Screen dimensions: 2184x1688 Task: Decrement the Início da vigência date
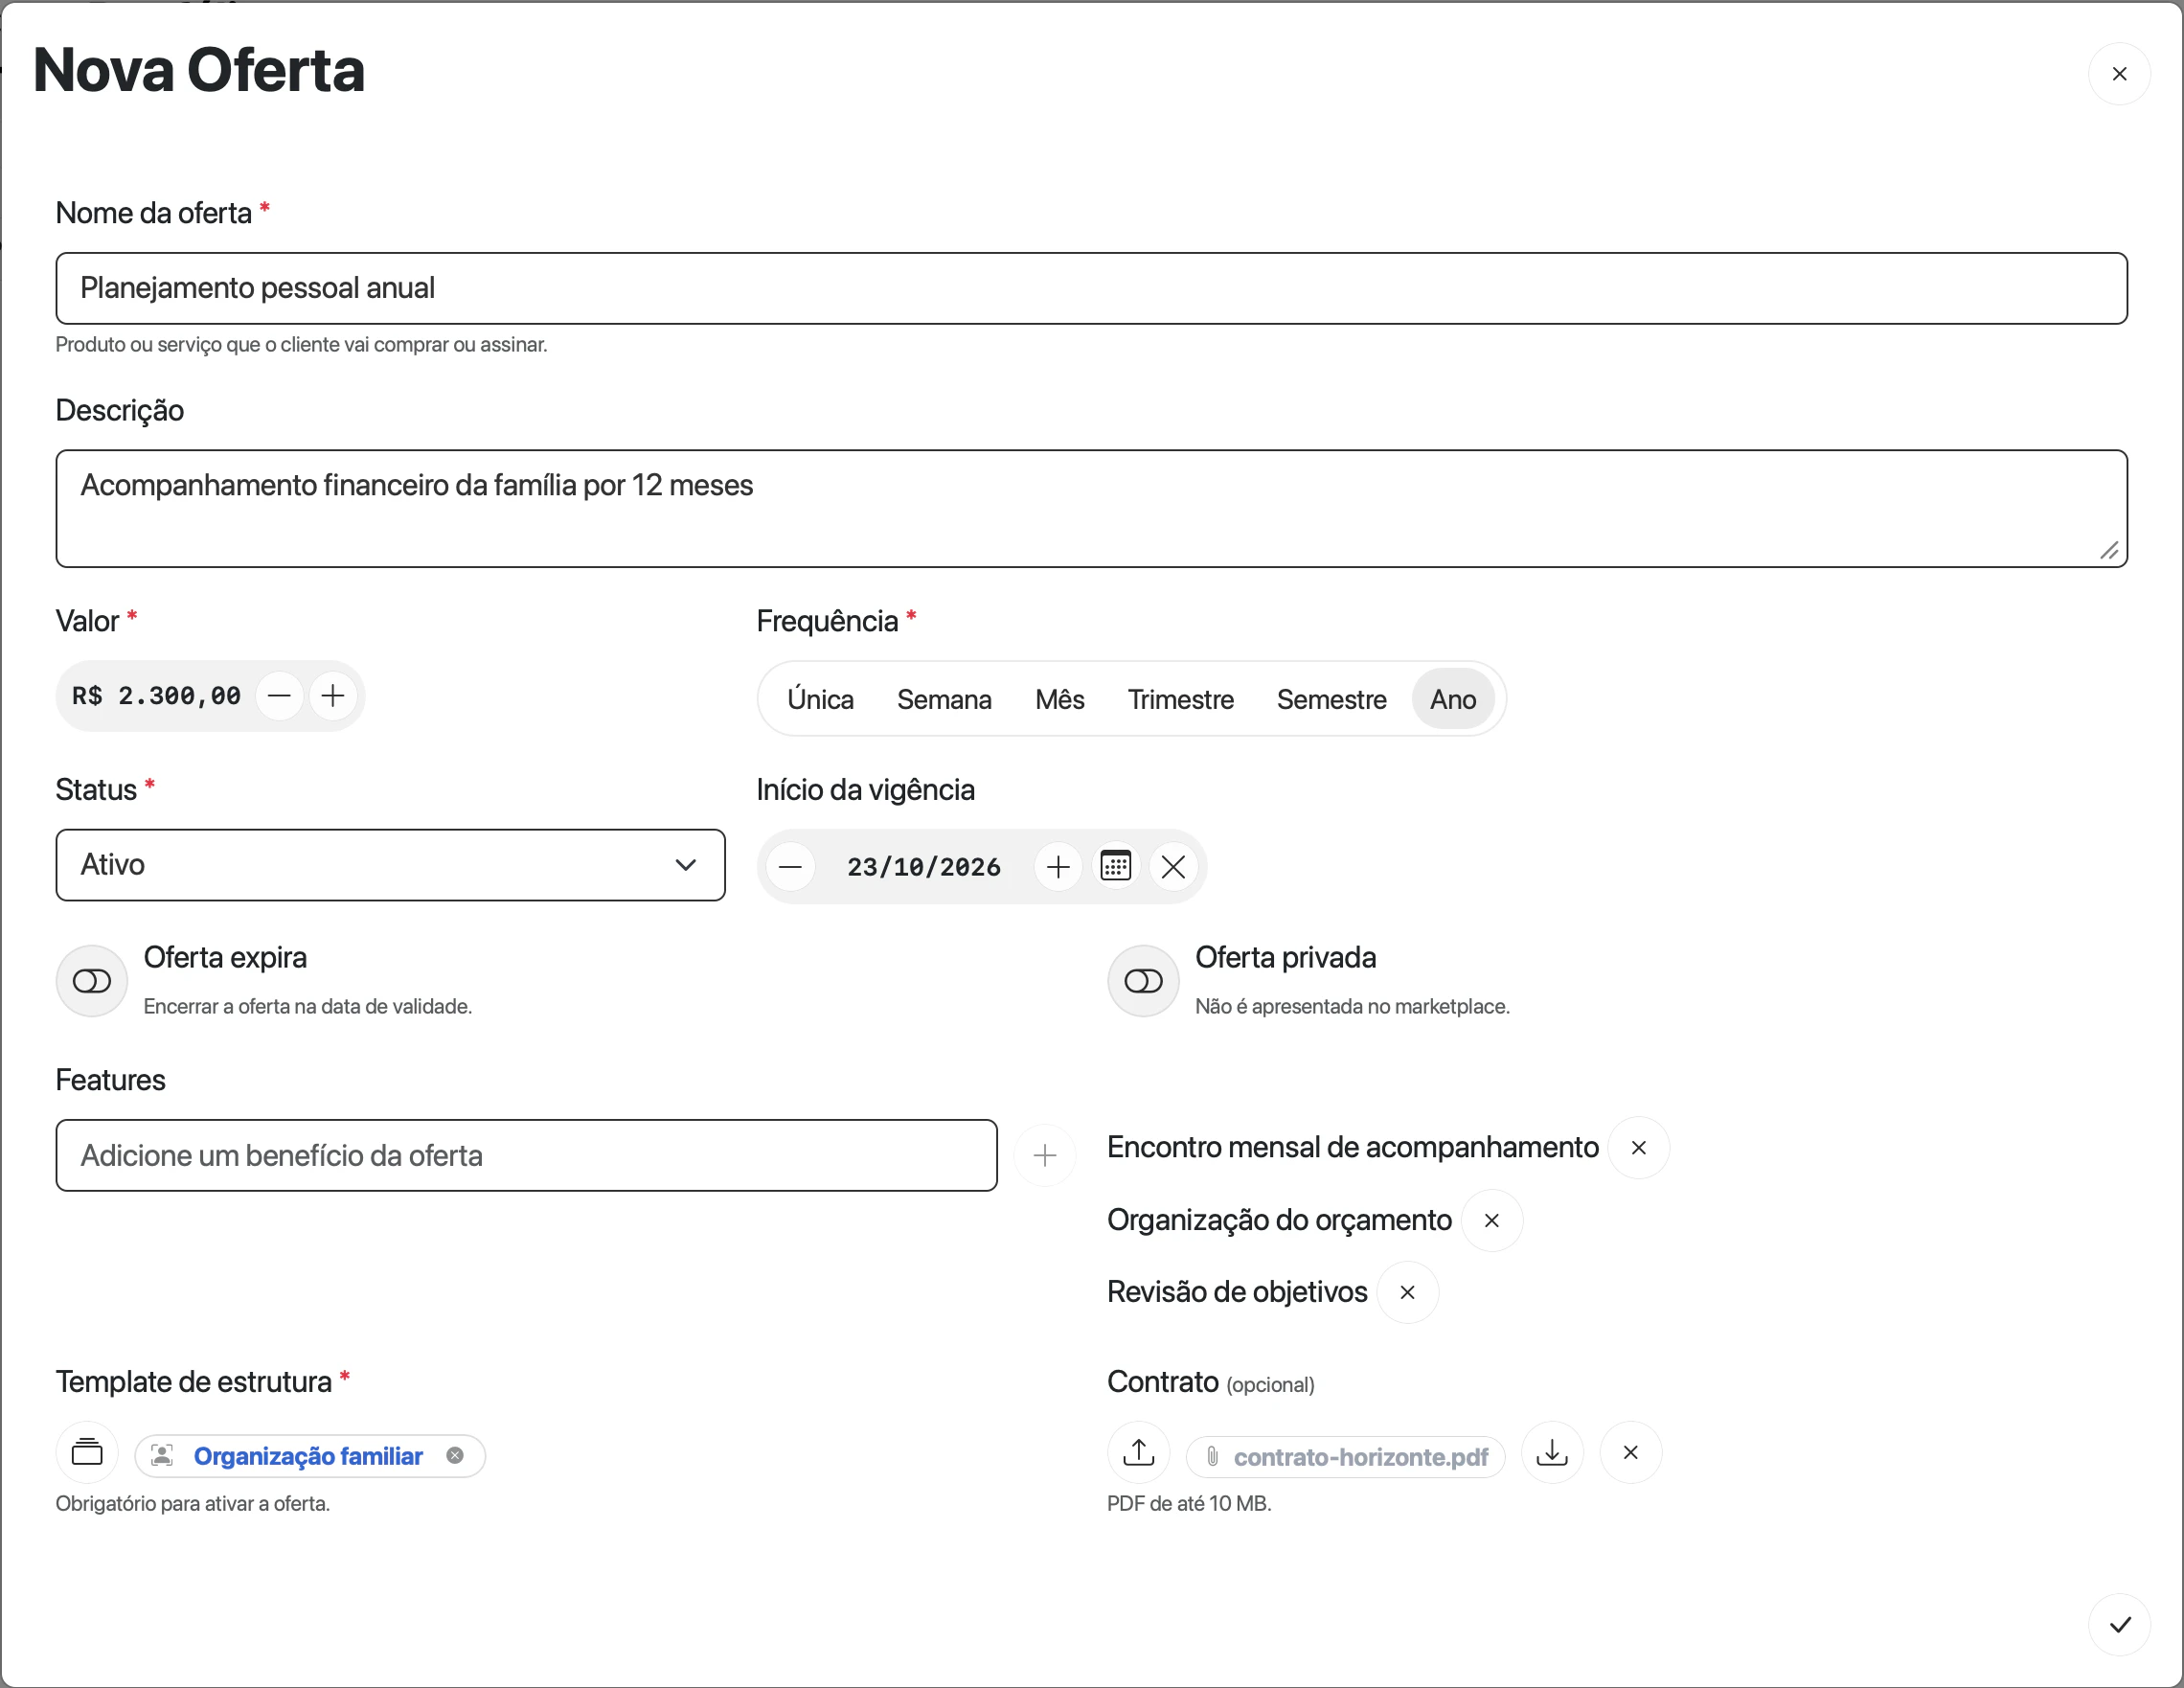pos(790,866)
